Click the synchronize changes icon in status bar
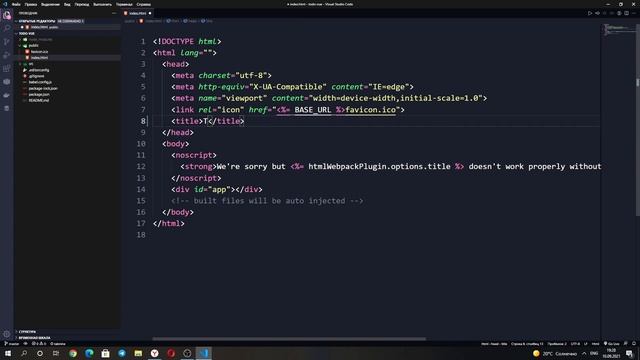The width and height of the screenshot is (640, 360). point(25,344)
